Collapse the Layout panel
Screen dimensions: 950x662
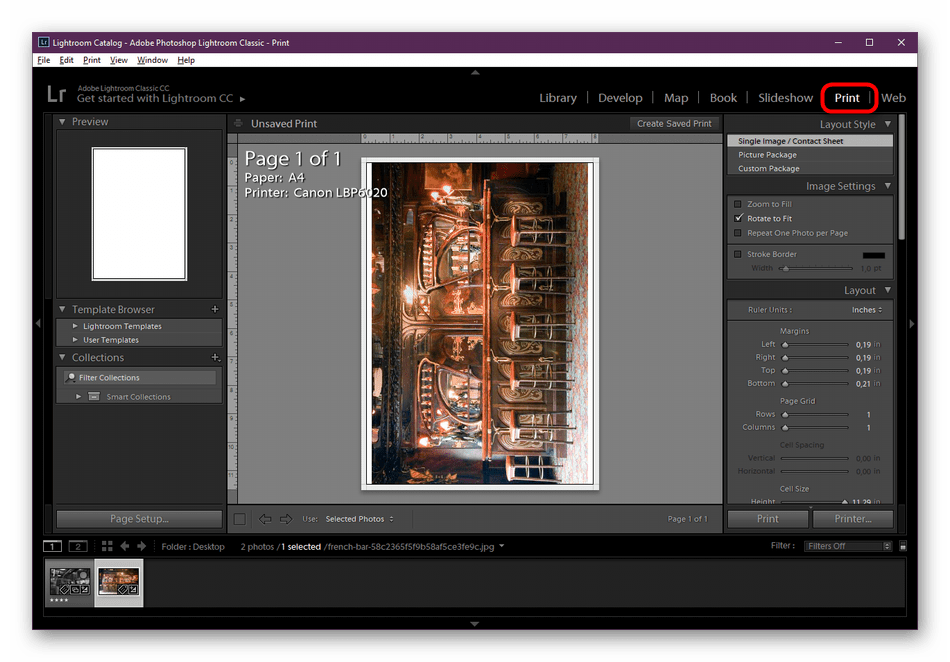(x=888, y=290)
